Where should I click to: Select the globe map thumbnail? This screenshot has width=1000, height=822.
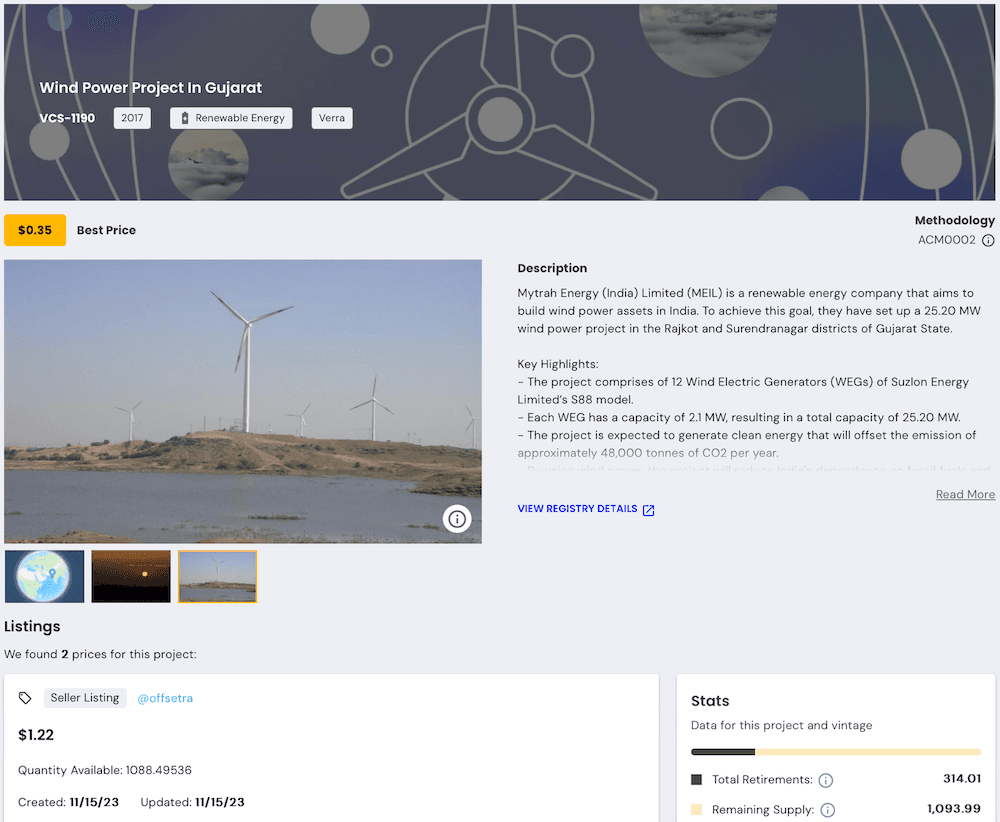(x=44, y=576)
